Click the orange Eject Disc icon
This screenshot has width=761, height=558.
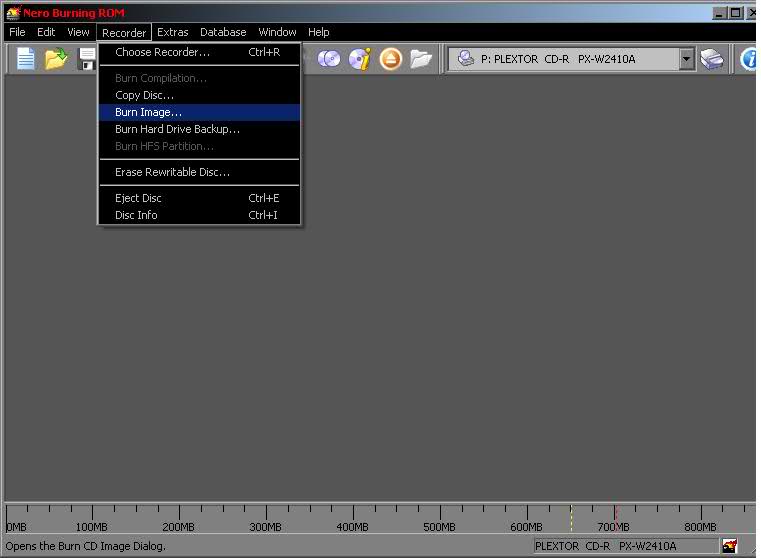click(390, 59)
